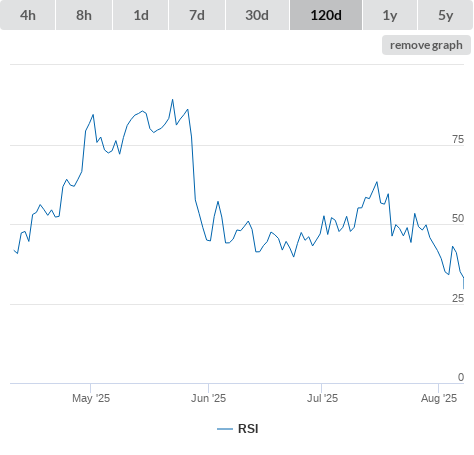This screenshot has height=455, width=474.
Task: Click the 25 level axis label
Action: (x=458, y=298)
